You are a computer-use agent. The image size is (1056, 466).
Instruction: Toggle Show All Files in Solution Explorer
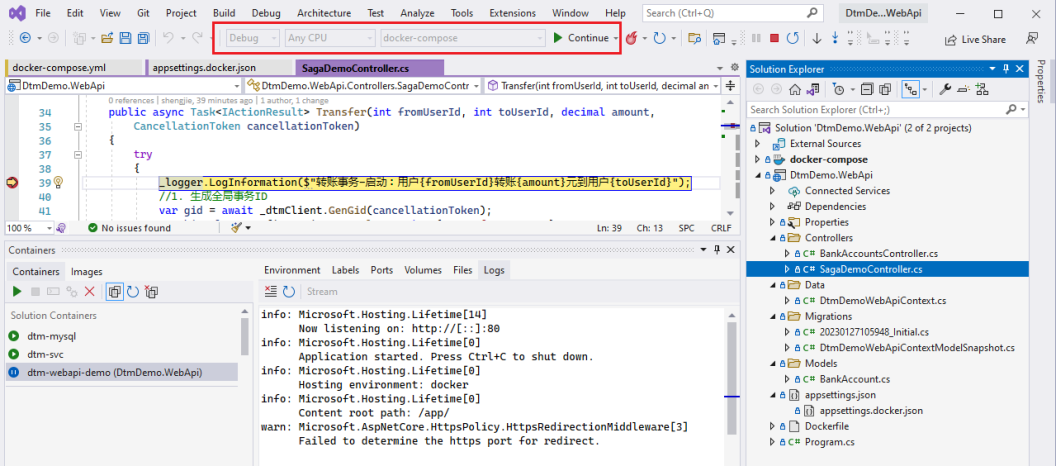click(884, 89)
